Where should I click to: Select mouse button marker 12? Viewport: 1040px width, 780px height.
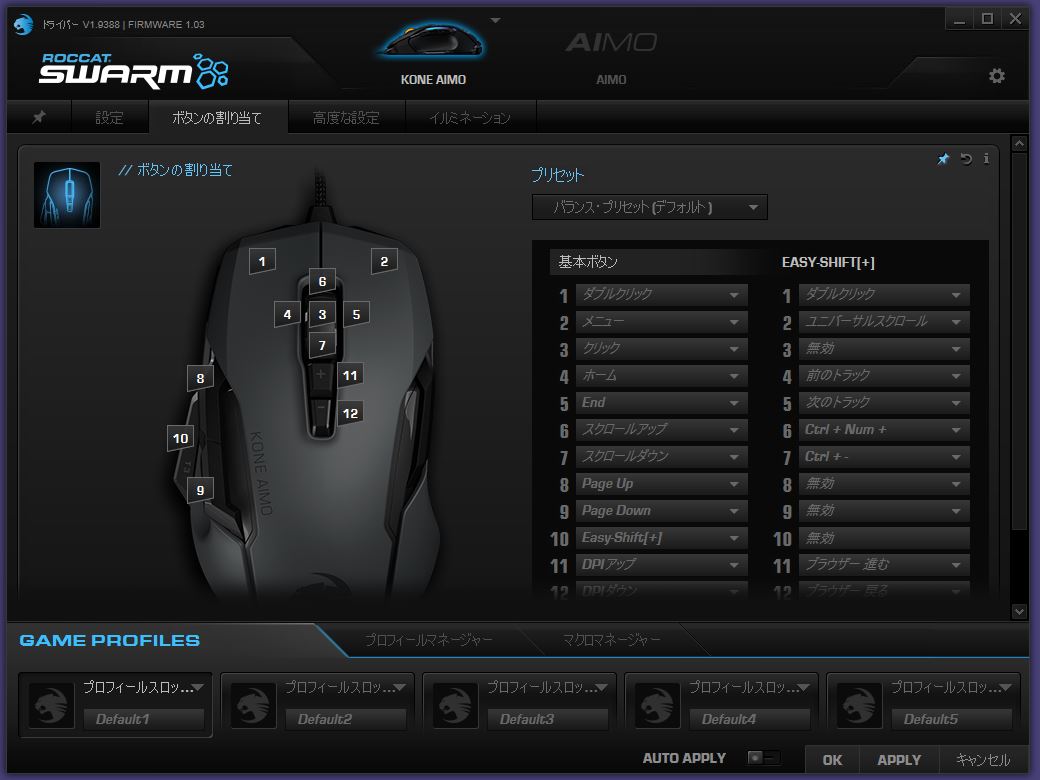(350, 413)
